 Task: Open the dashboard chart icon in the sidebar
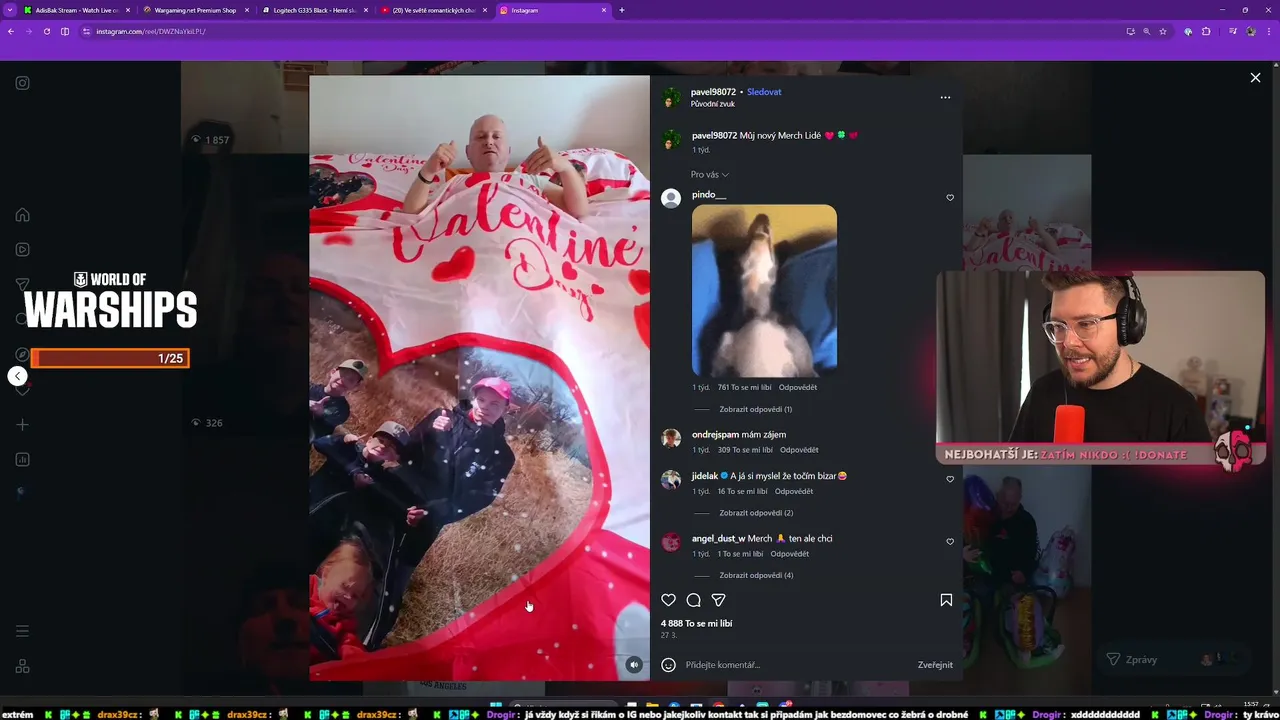pos(22,460)
